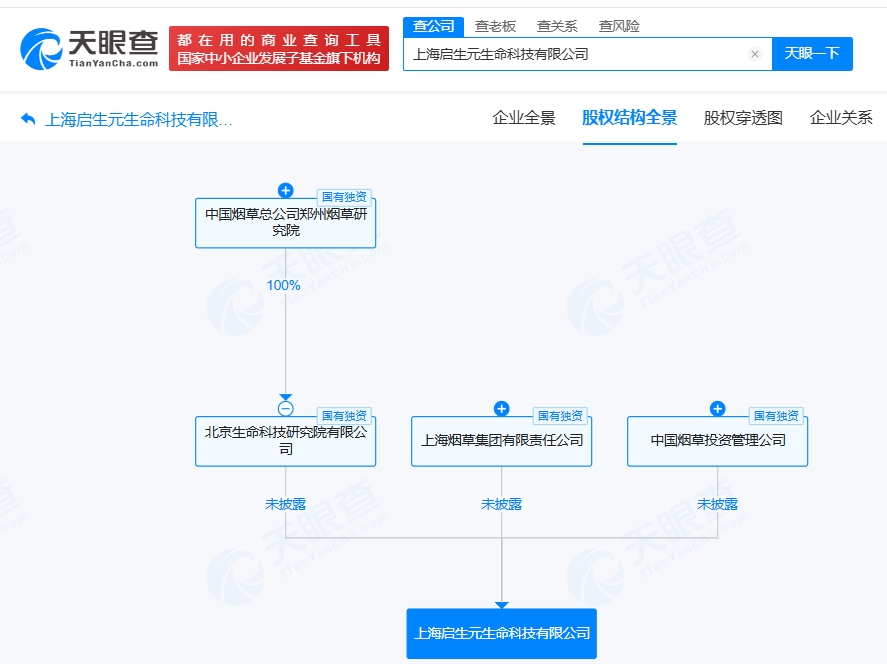Expand the 上海烟草集团有限责任公司 node
This screenshot has width=887, height=664.
point(501,408)
